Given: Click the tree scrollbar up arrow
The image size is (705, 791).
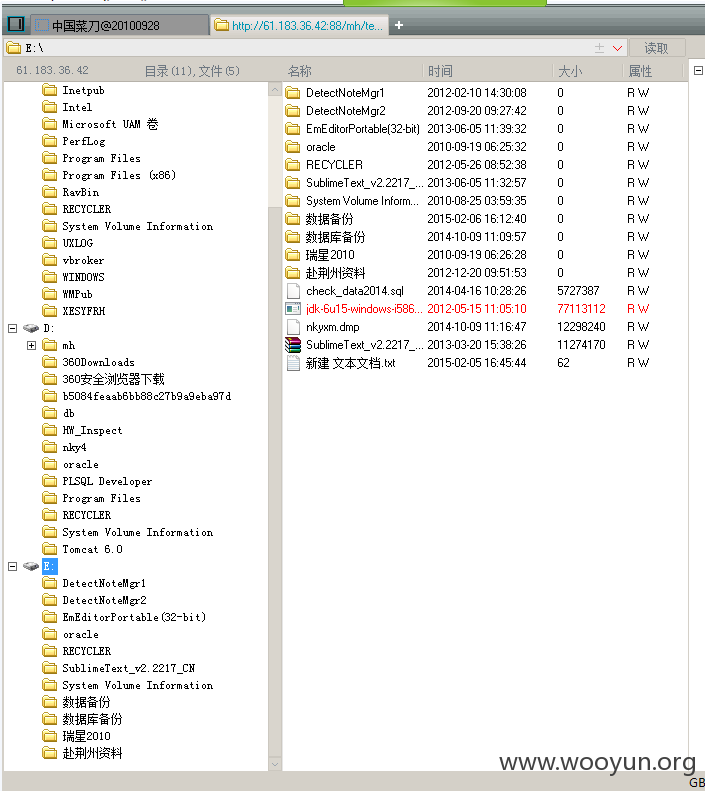Looking at the screenshot, I should tap(275, 90).
